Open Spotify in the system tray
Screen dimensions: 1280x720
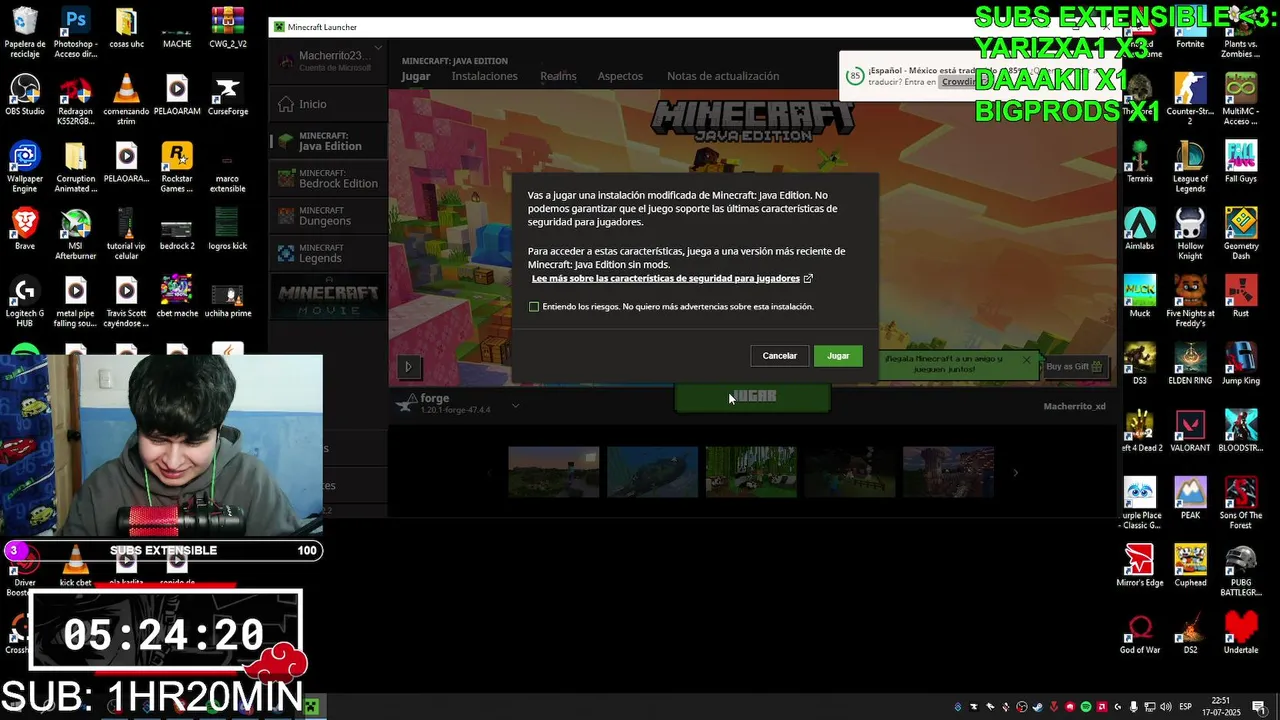click(x=1086, y=707)
